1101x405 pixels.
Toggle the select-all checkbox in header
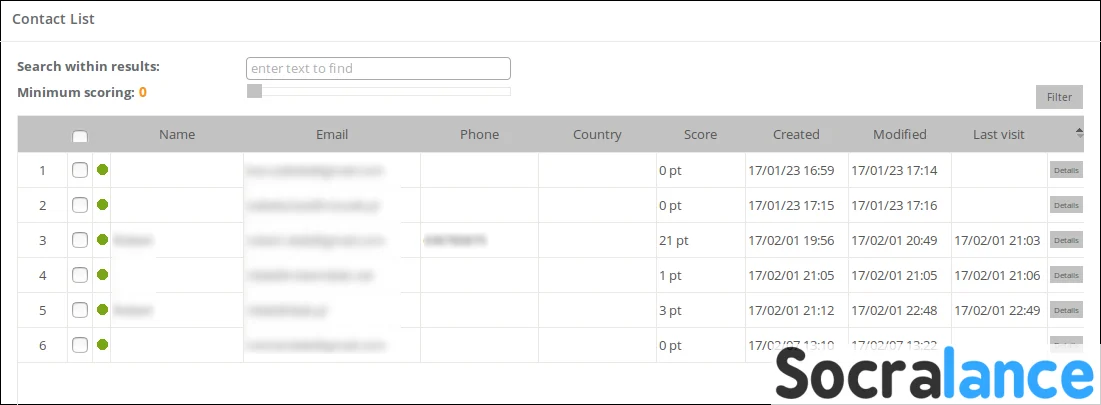coord(80,137)
